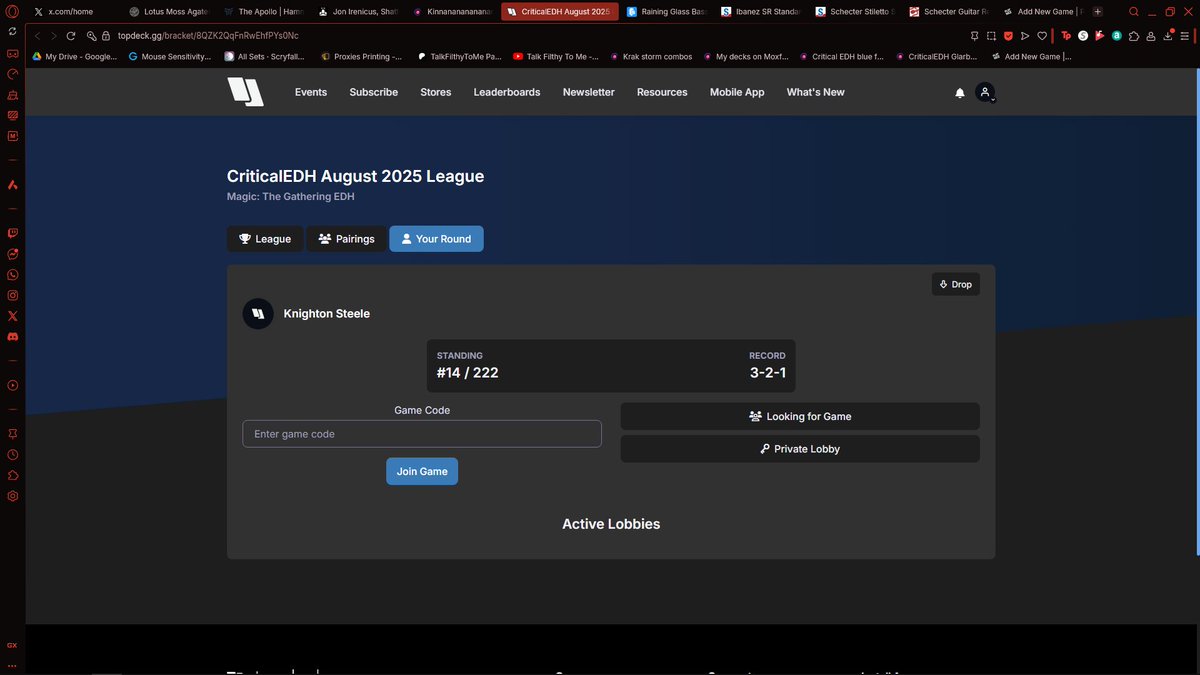Open sidebar settings gear icon

(12, 496)
